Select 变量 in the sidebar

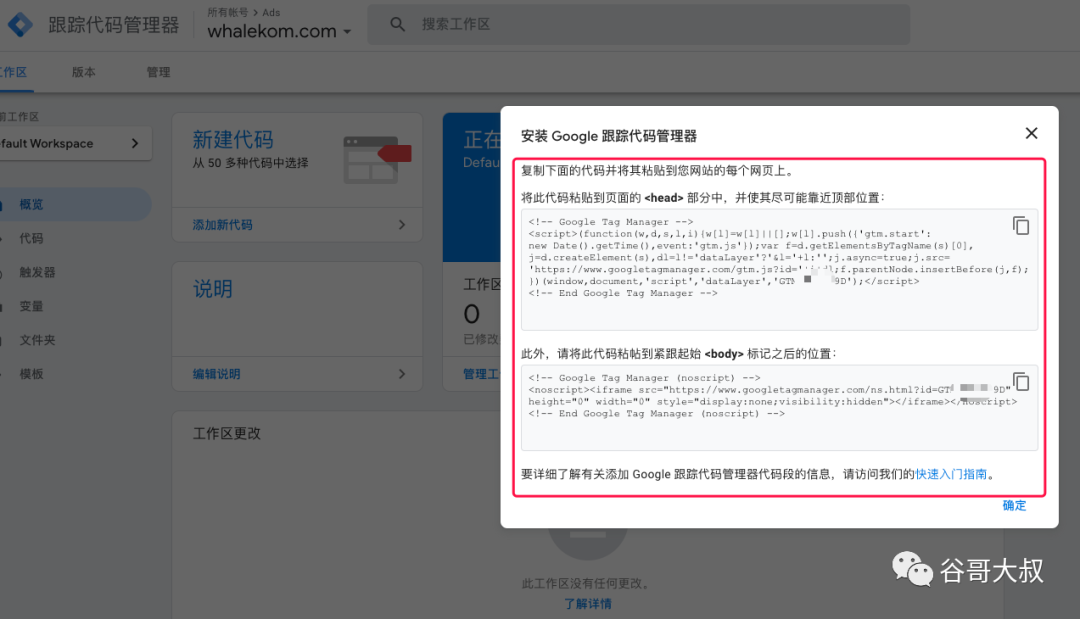32,306
